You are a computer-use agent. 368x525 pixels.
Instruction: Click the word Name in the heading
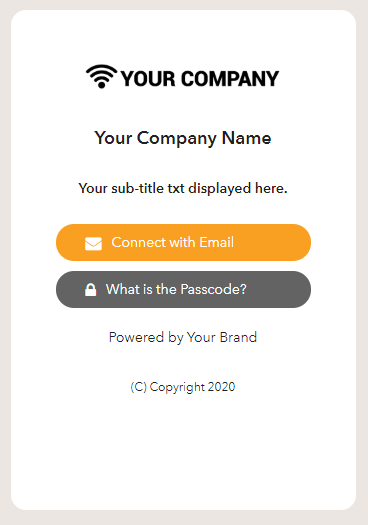point(246,138)
